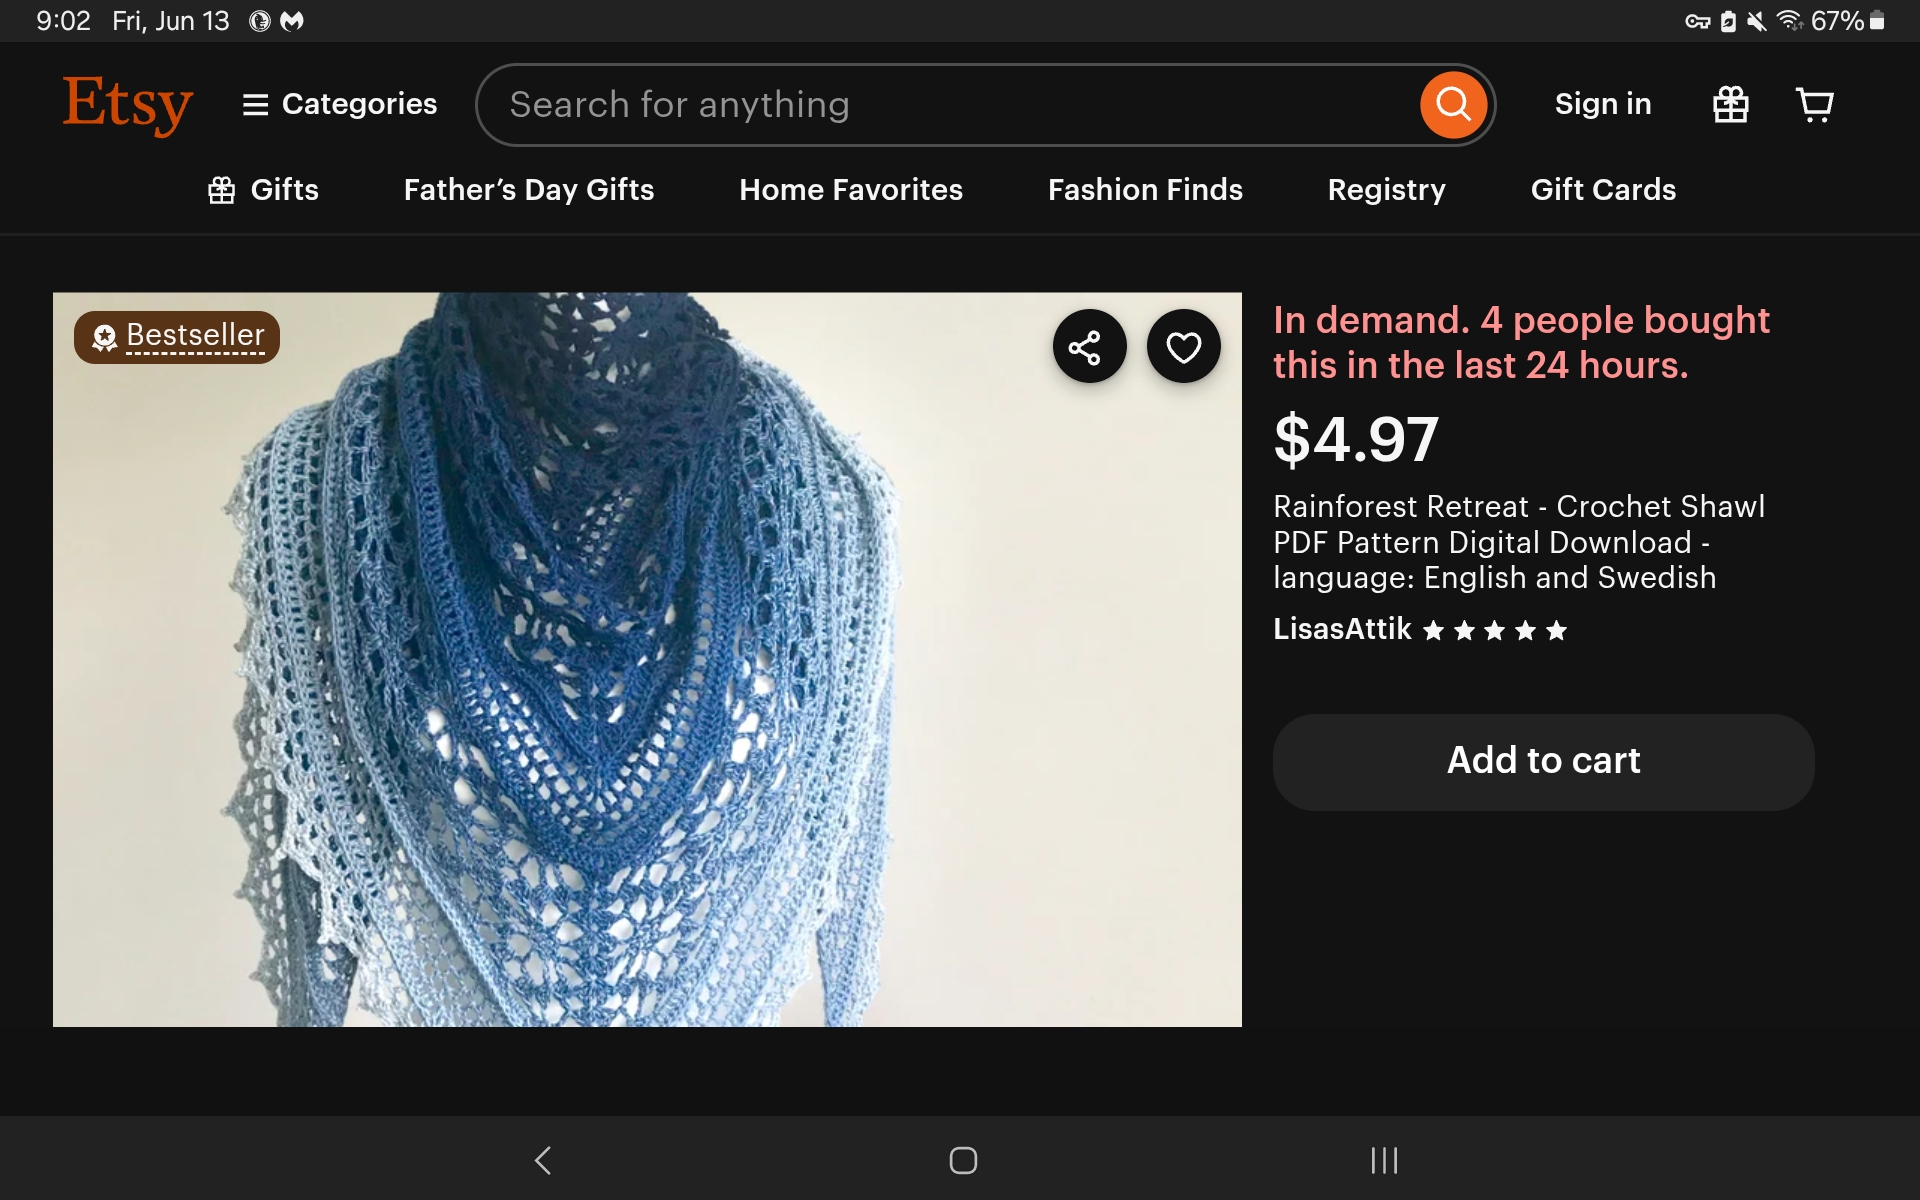The image size is (1920, 1200).
Task: Open the Registry page
Action: tap(1386, 190)
